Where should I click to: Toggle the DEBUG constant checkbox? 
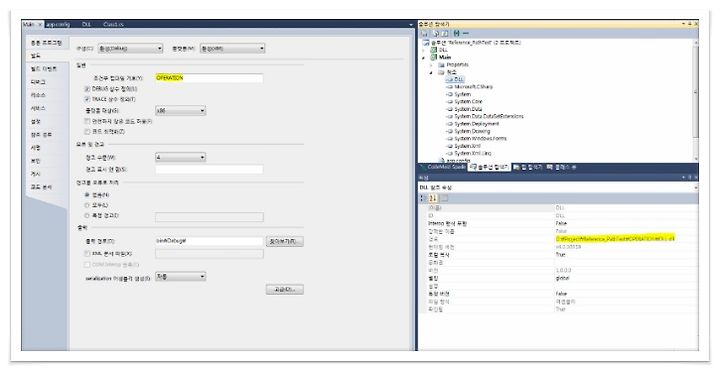pos(87,89)
